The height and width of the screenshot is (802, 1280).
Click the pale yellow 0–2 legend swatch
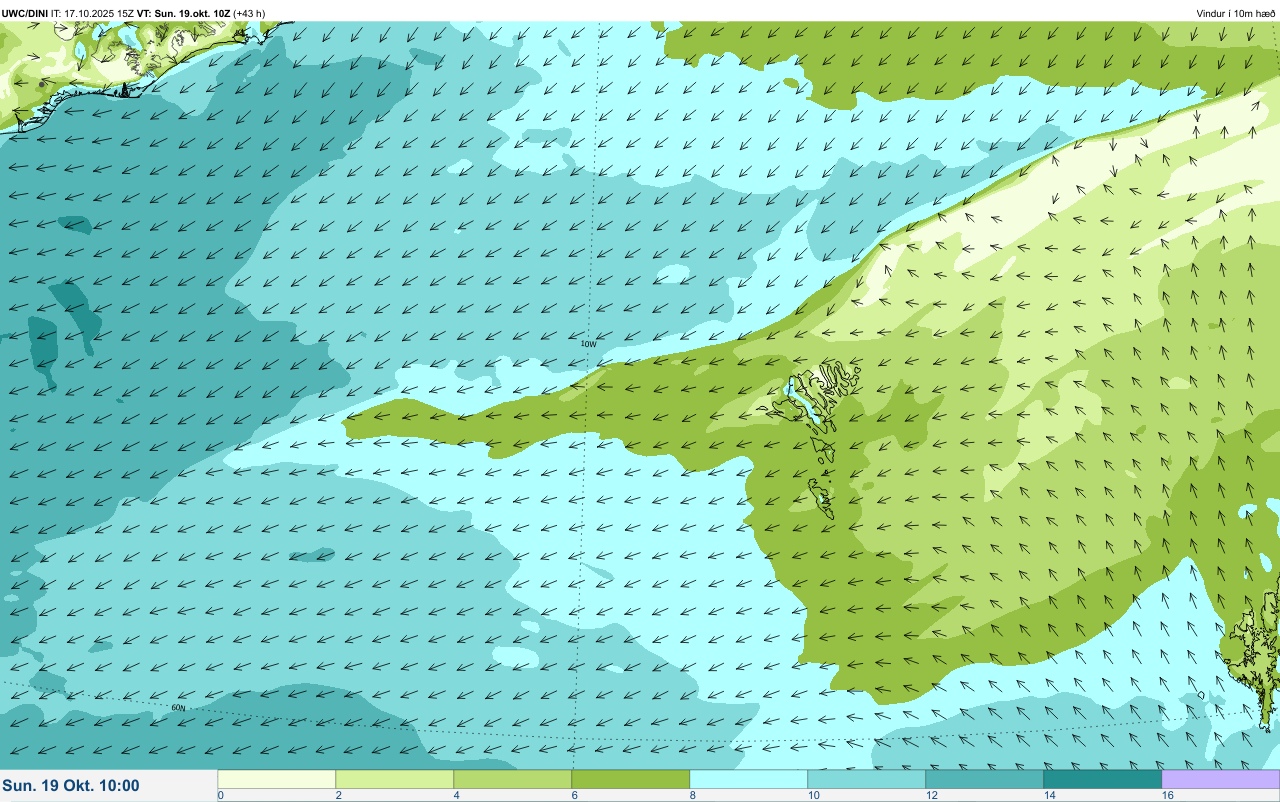276,779
